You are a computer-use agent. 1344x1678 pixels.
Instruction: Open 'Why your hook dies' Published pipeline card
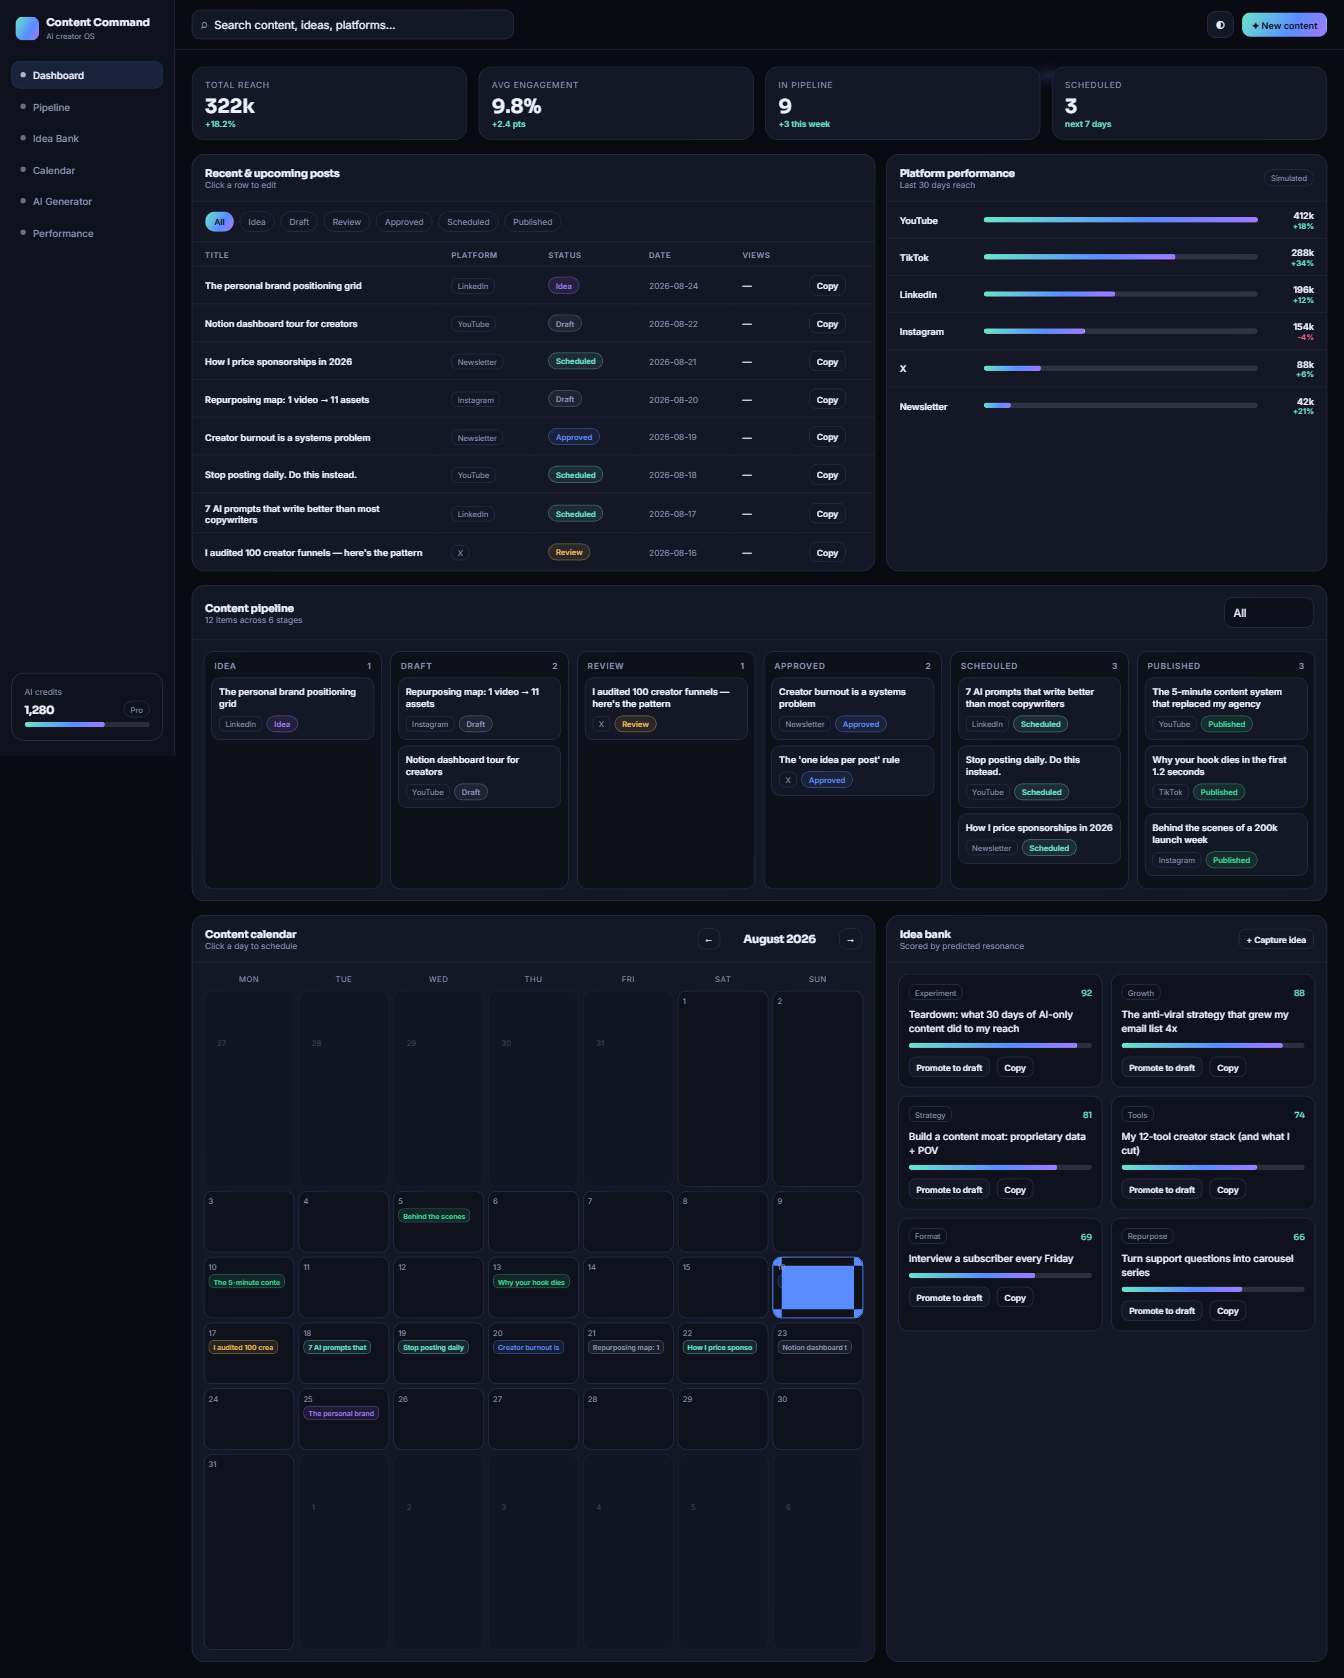pyautogui.click(x=1226, y=777)
